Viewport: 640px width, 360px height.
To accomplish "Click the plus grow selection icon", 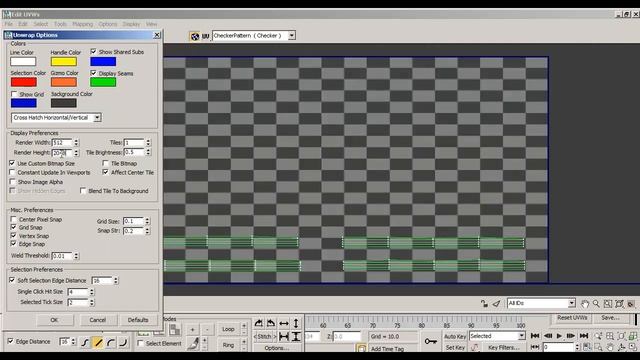I will (193, 329).
